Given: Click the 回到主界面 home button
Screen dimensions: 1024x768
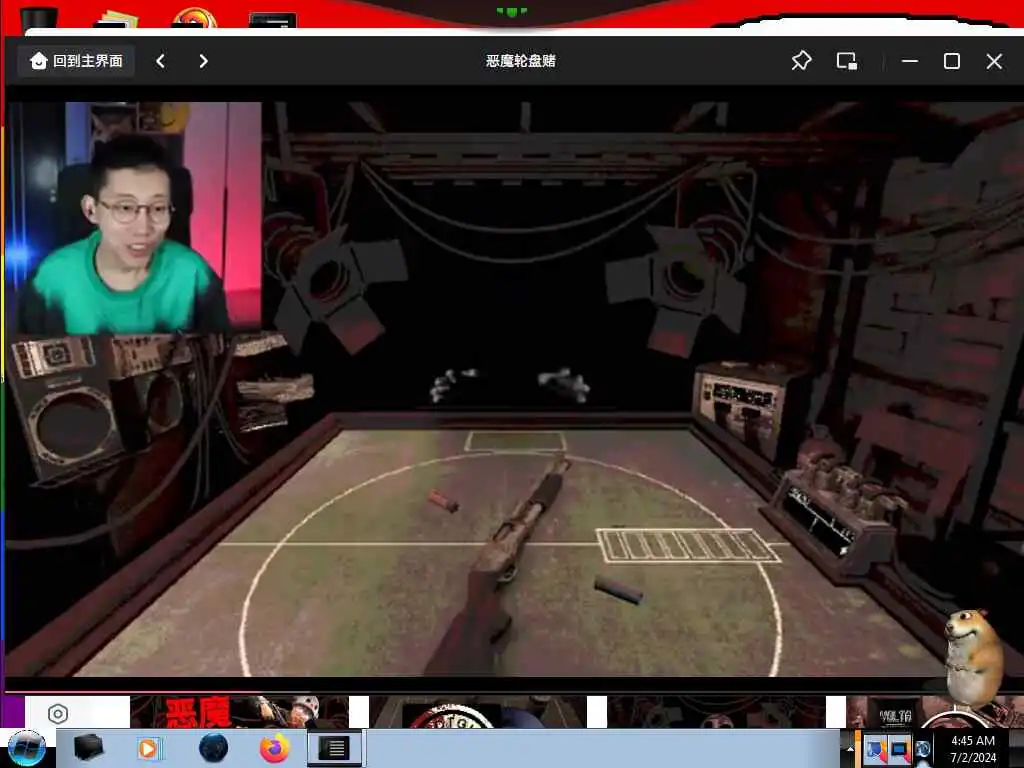Looking at the screenshot, I should (76, 61).
